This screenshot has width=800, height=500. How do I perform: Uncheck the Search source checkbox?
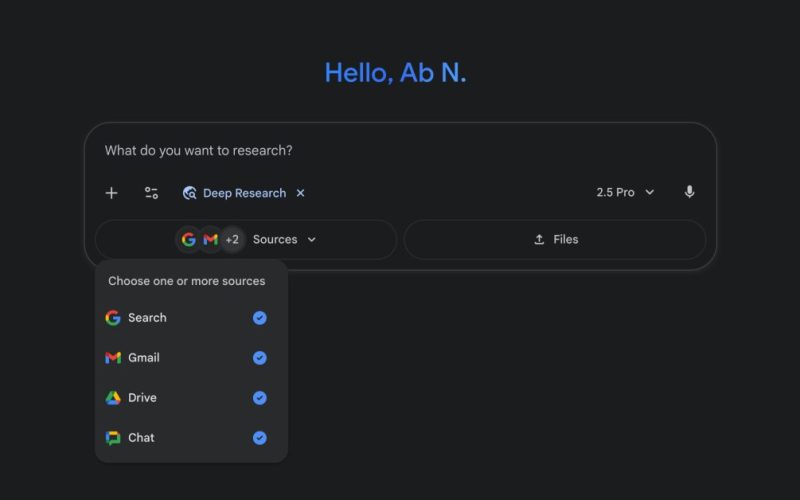click(x=260, y=318)
